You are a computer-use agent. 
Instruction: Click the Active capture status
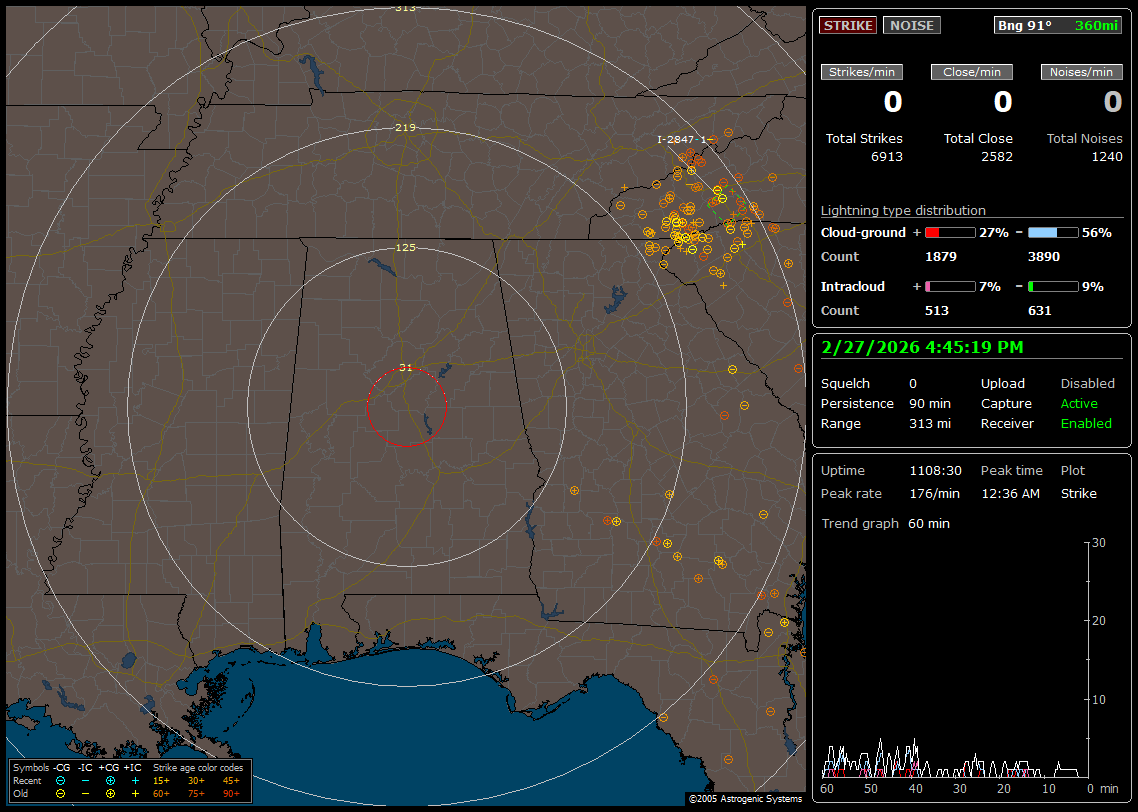[x=1079, y=404]
